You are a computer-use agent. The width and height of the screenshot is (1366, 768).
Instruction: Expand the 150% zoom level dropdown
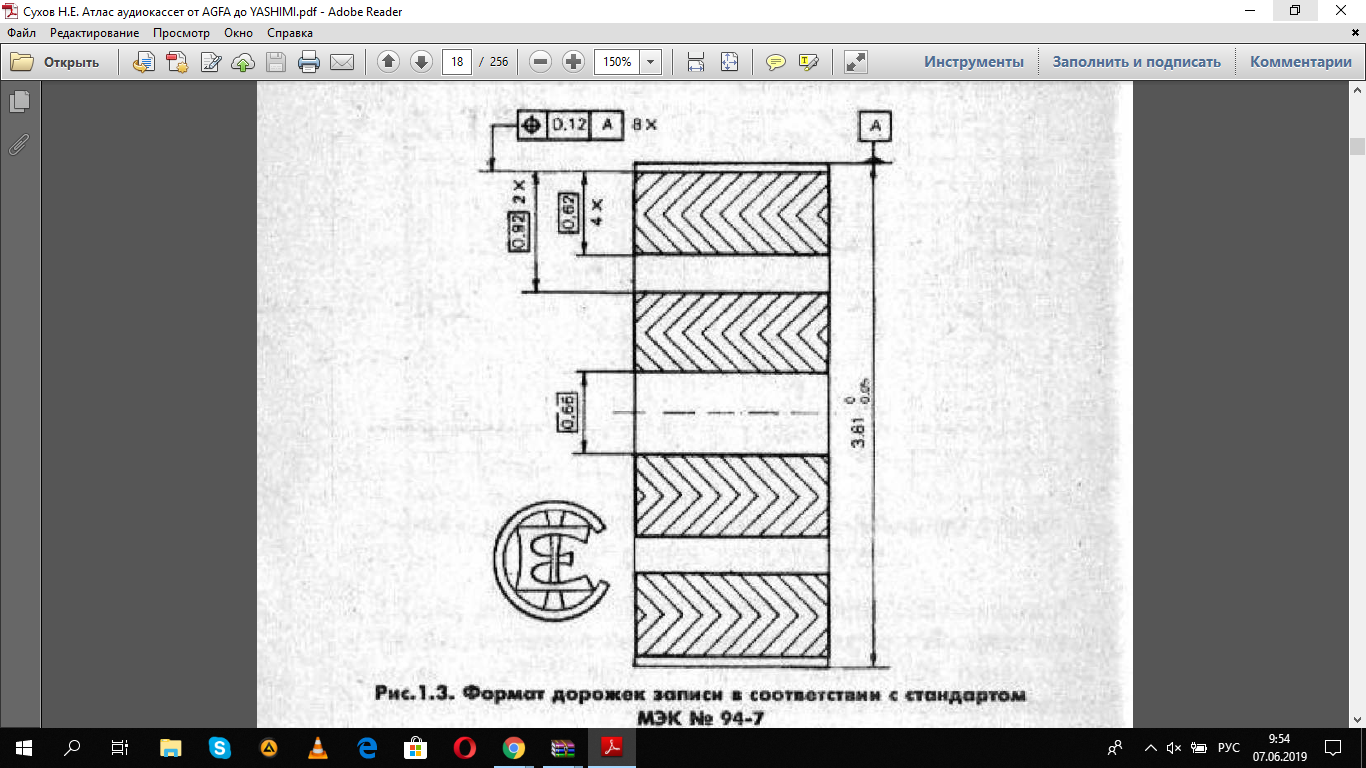point(651,62)
